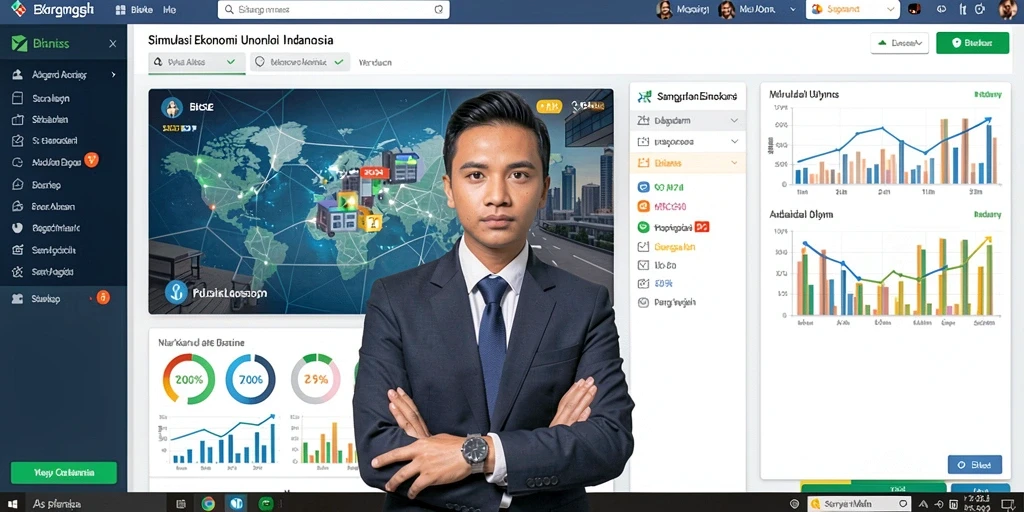This screenshot has width=1024, height=512.
Task: Open the Dasca dropdown button
Action: pyautogui.click(x=900, y=43)
